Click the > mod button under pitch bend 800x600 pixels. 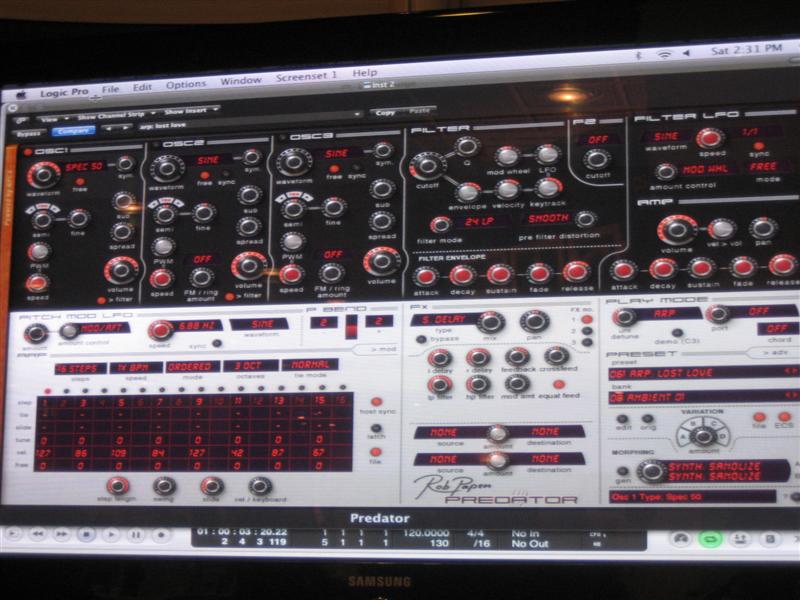378,349
